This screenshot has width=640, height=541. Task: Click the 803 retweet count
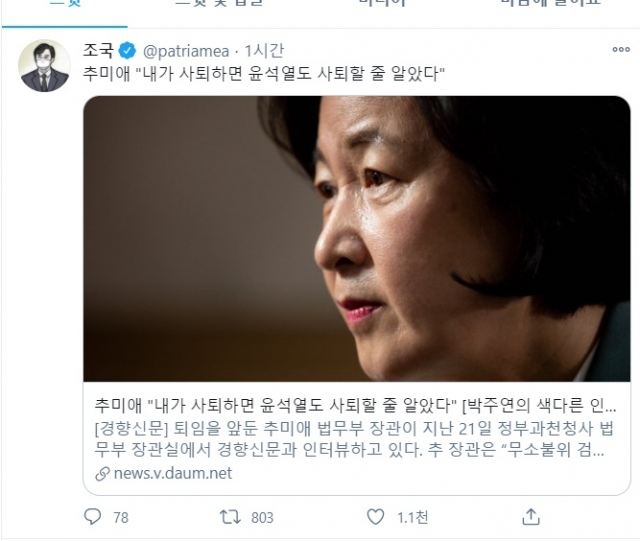tap(262, 518)
